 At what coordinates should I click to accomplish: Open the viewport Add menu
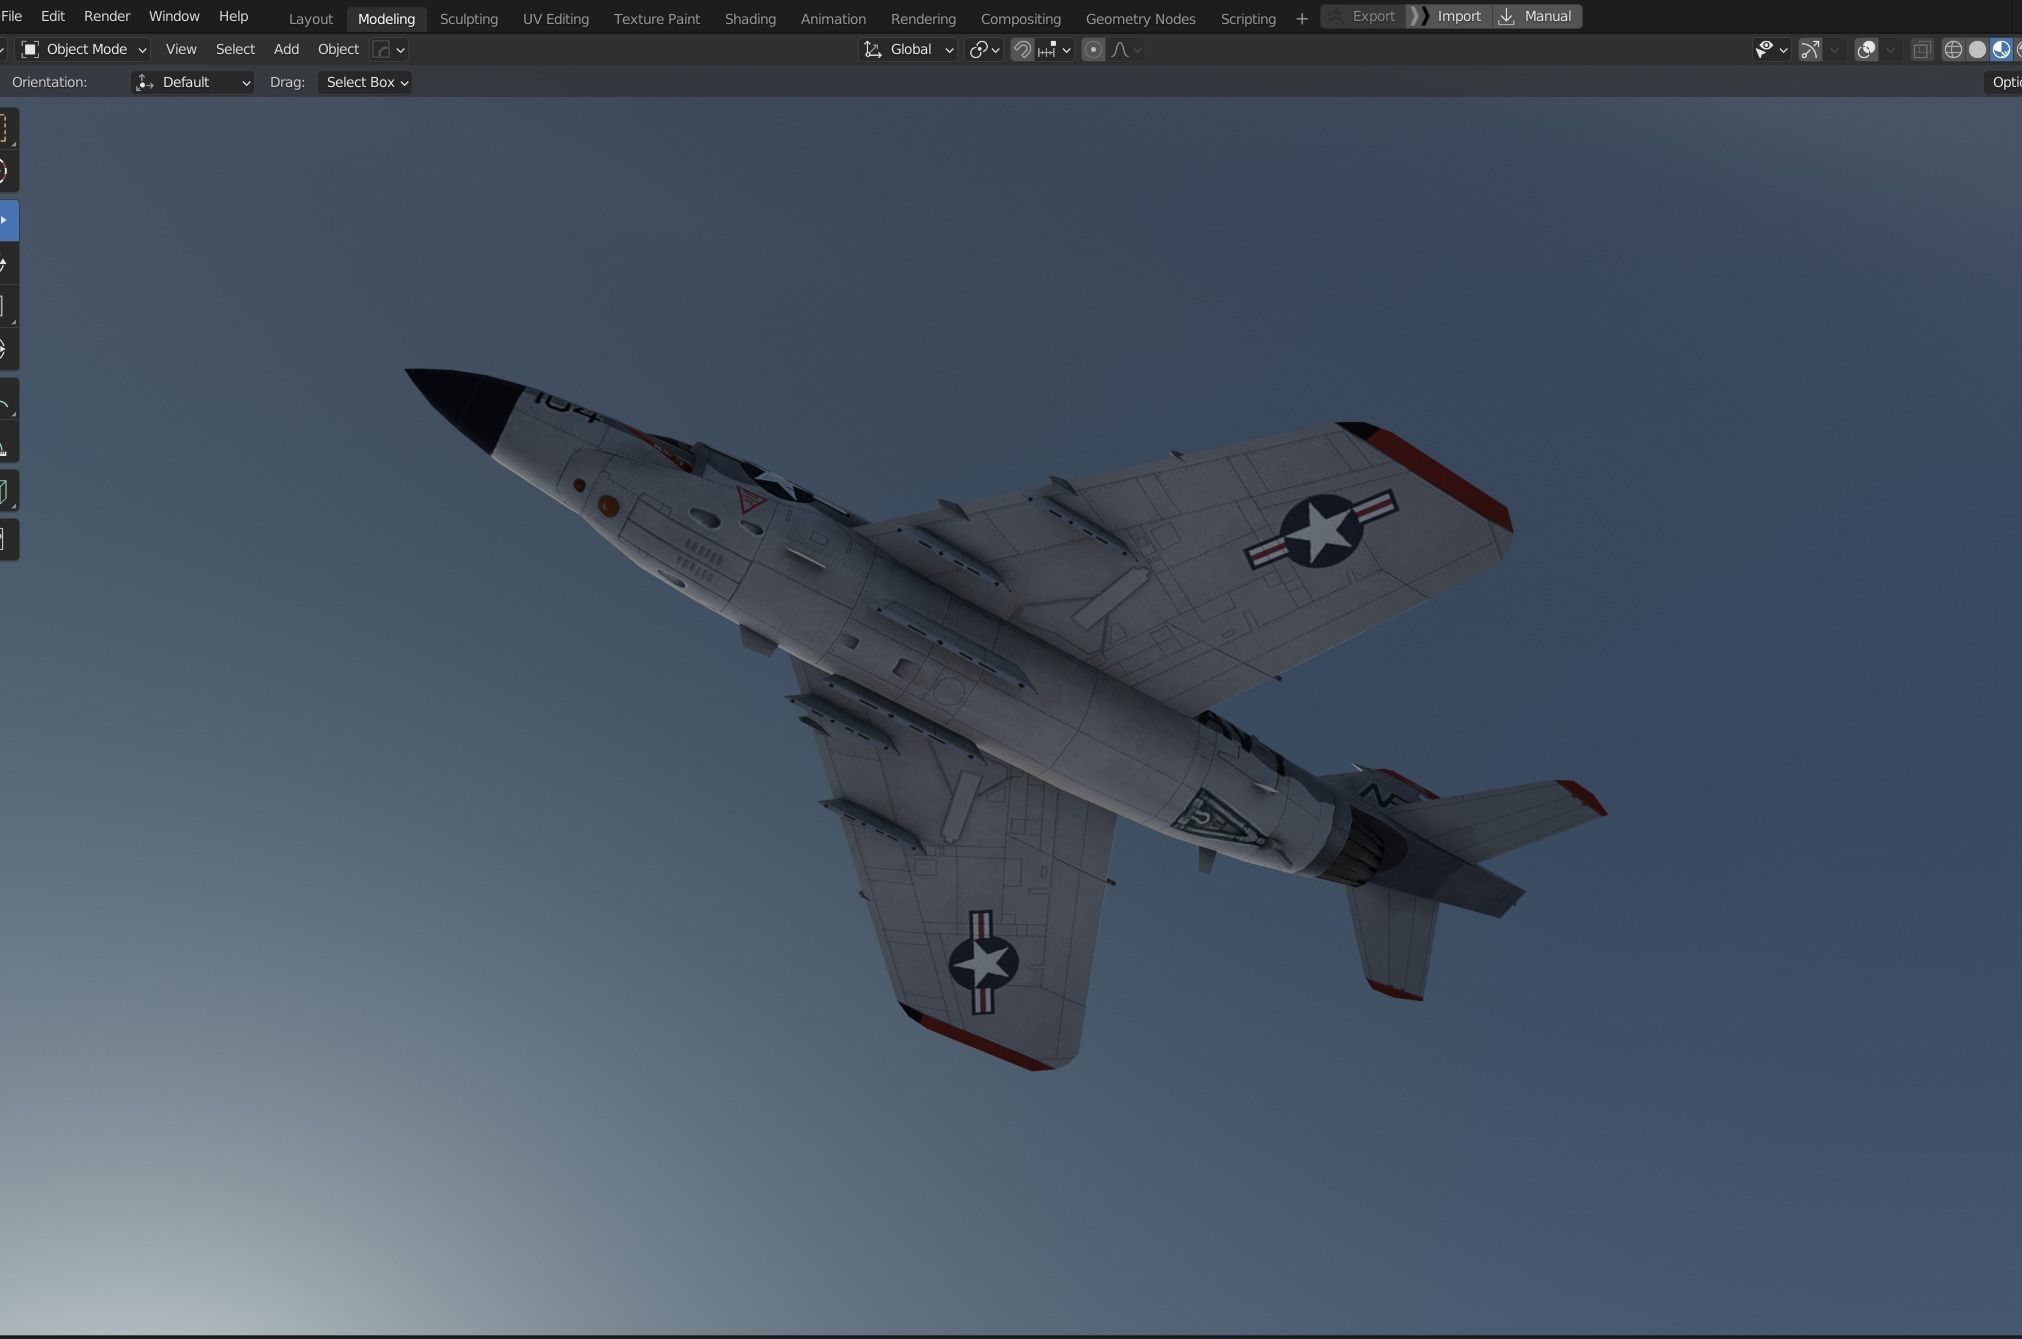(x=286, y=49)
